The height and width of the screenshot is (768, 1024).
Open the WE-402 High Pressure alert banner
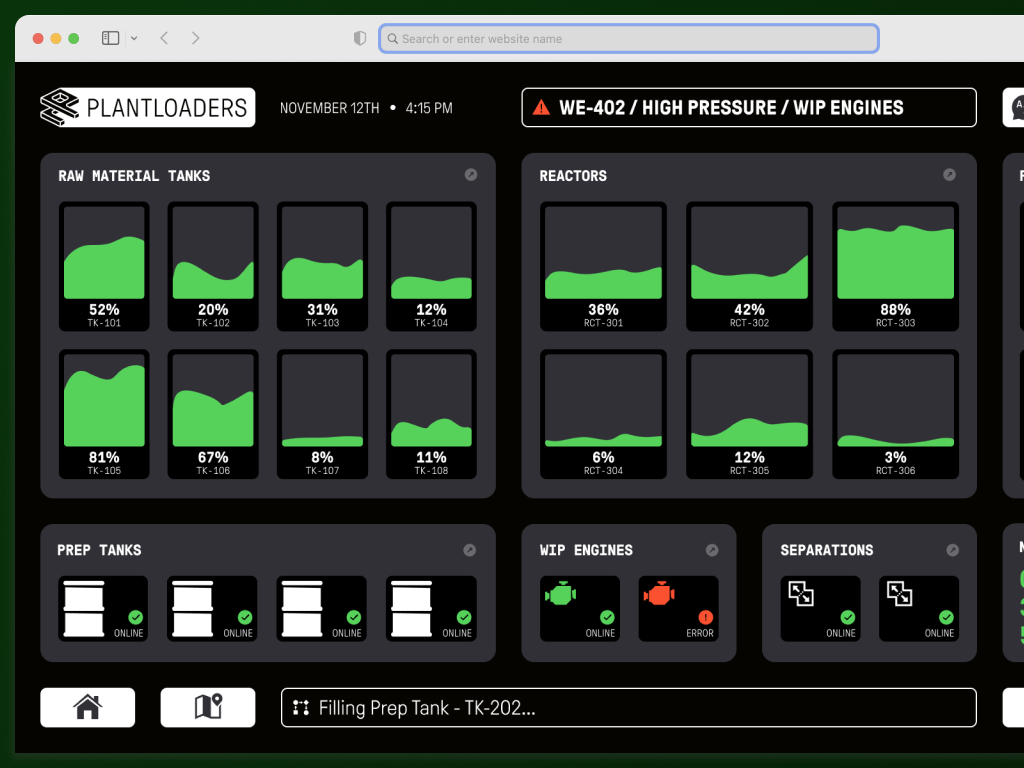coord(748,108)
